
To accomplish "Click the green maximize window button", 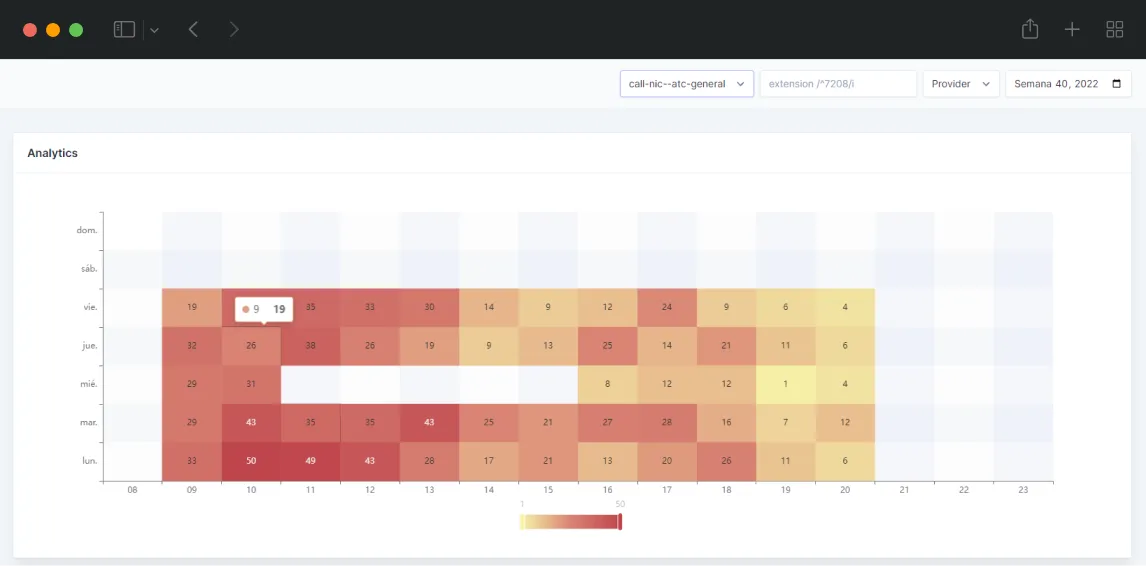I will click(76, 30).
